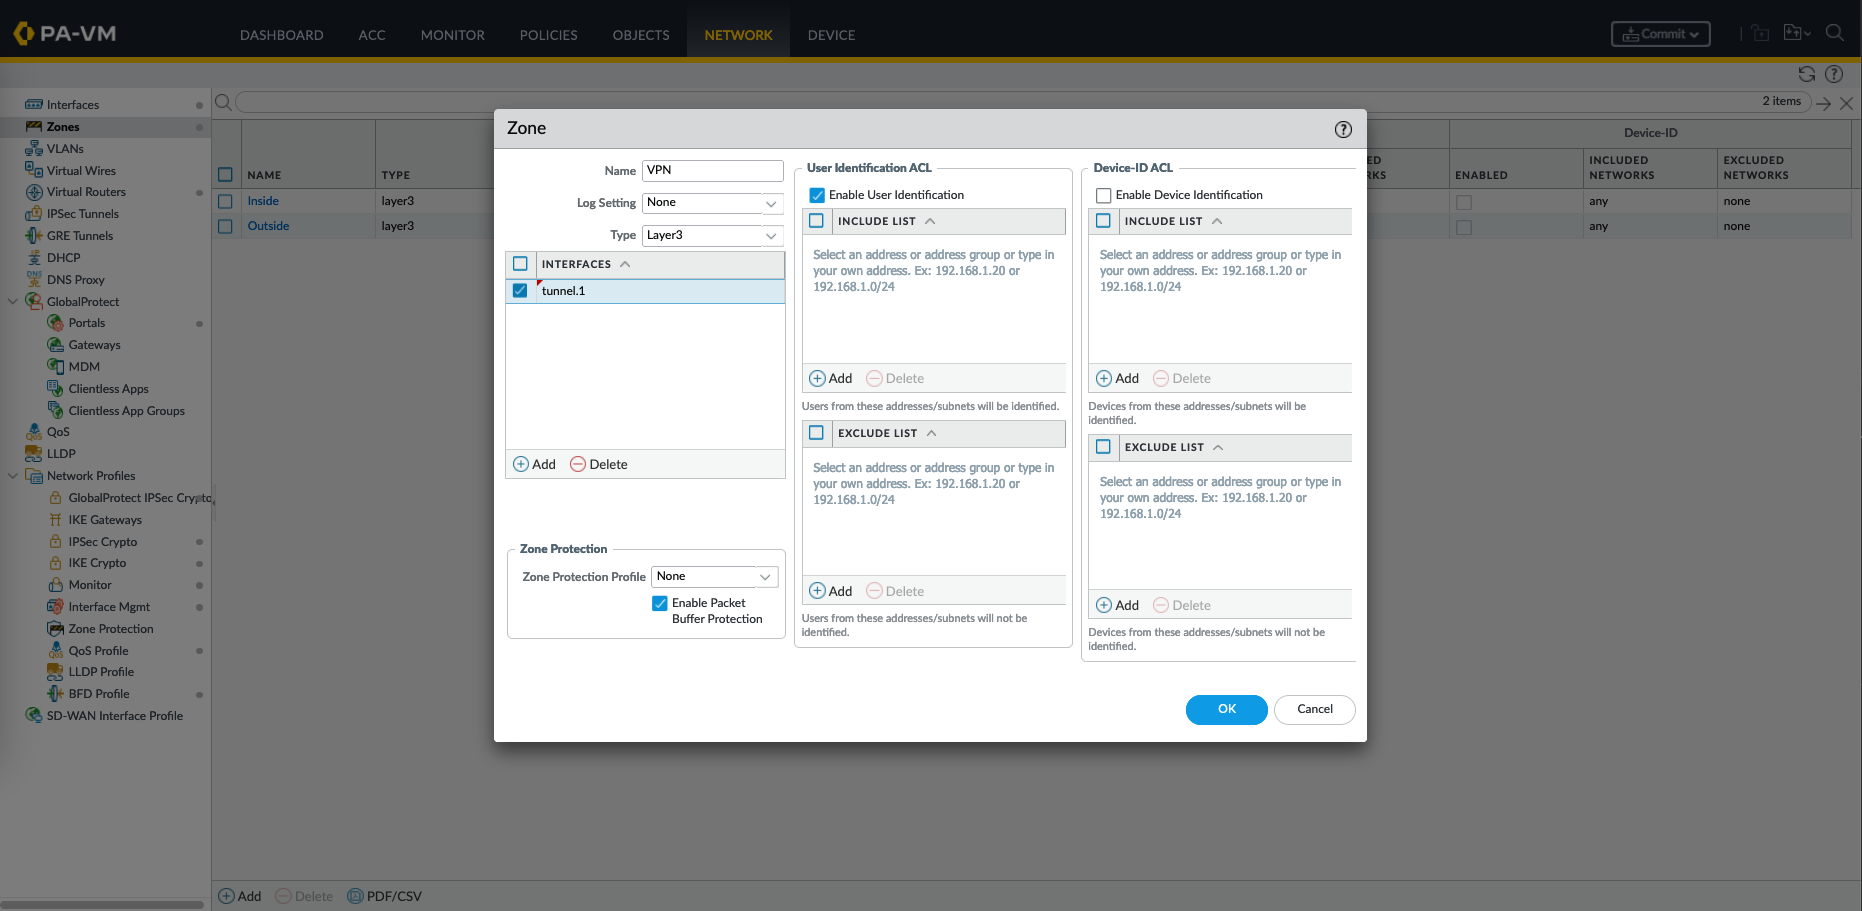This screenshot has height=911, width=1862.
Task: Uncheck Enable User Identification checkbox
Action: 817,195
